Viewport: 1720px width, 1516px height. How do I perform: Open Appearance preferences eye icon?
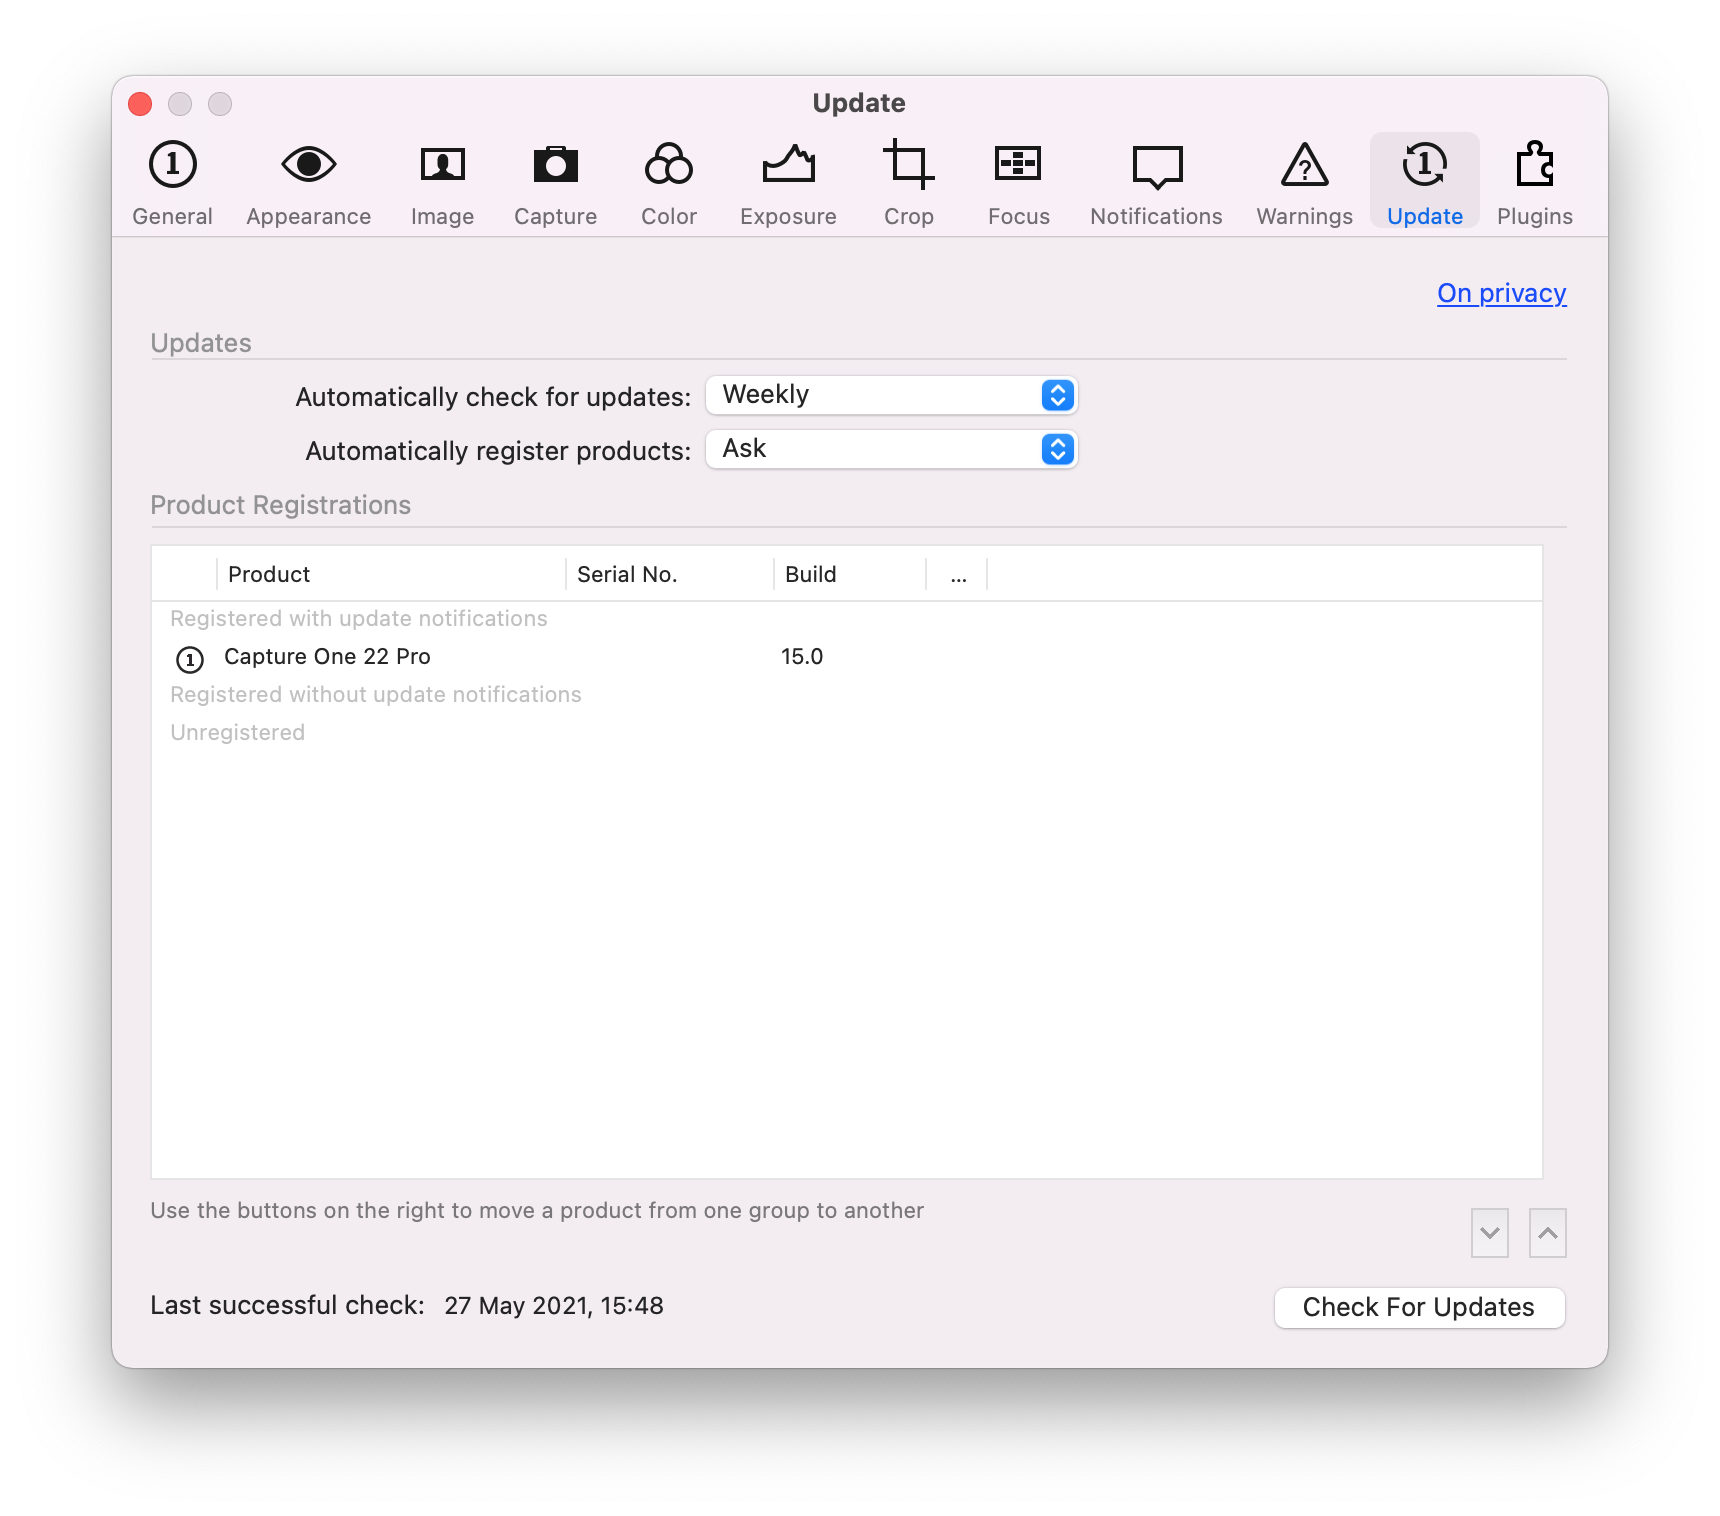click(309, 165)
